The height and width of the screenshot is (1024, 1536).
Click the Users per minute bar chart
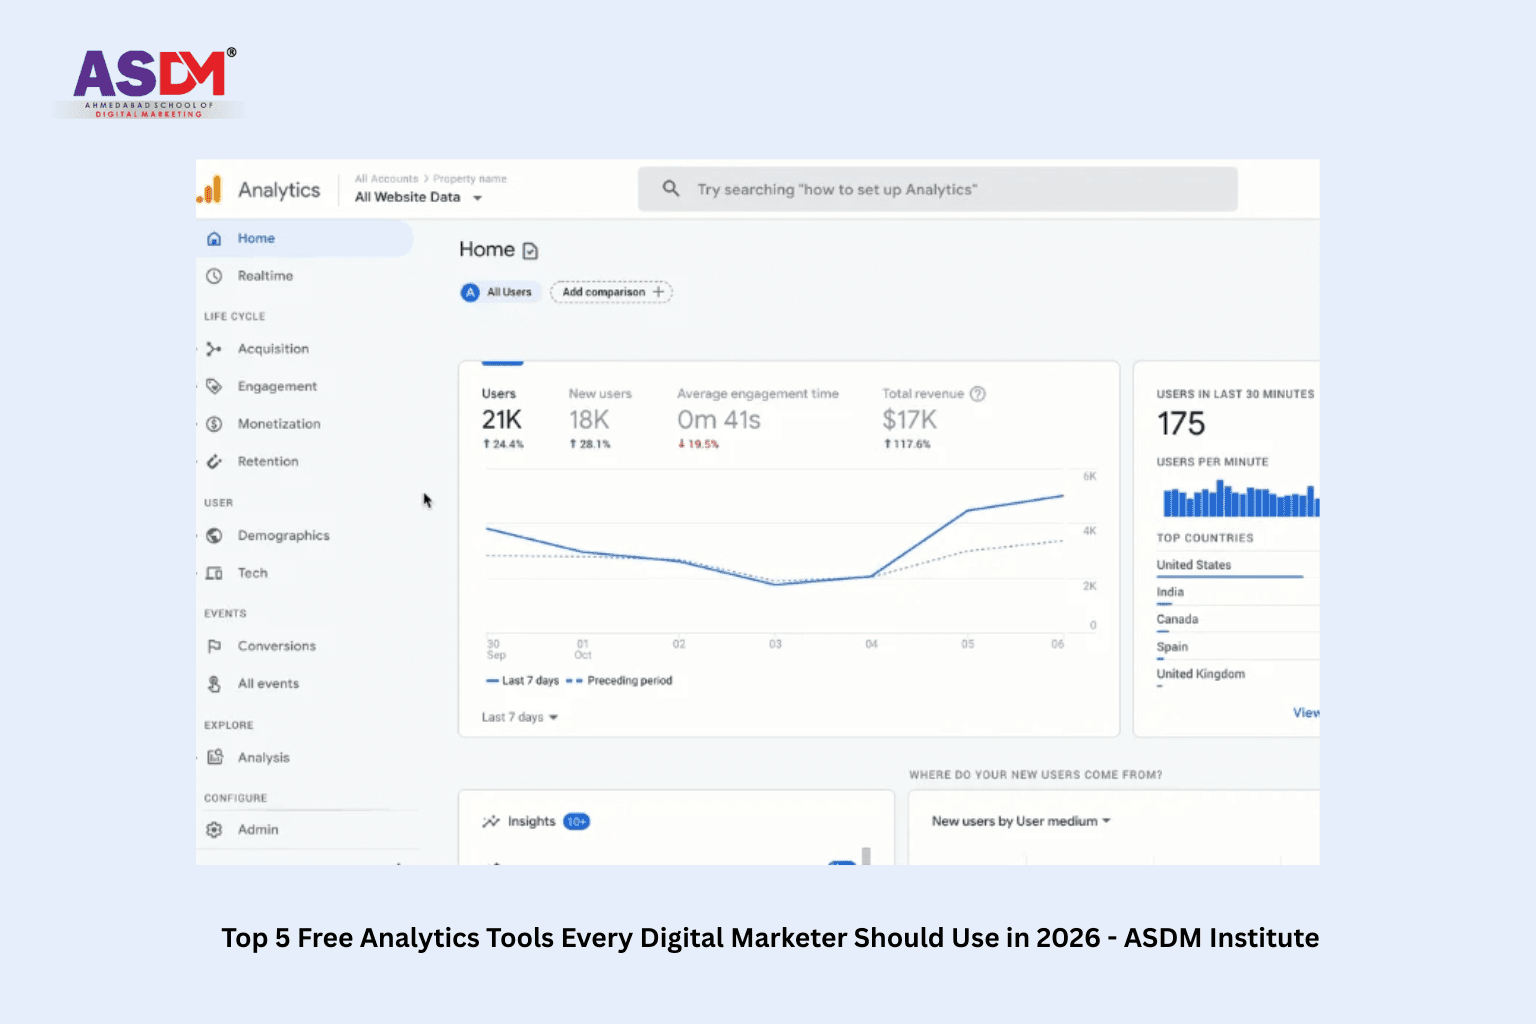[1241, 498]
